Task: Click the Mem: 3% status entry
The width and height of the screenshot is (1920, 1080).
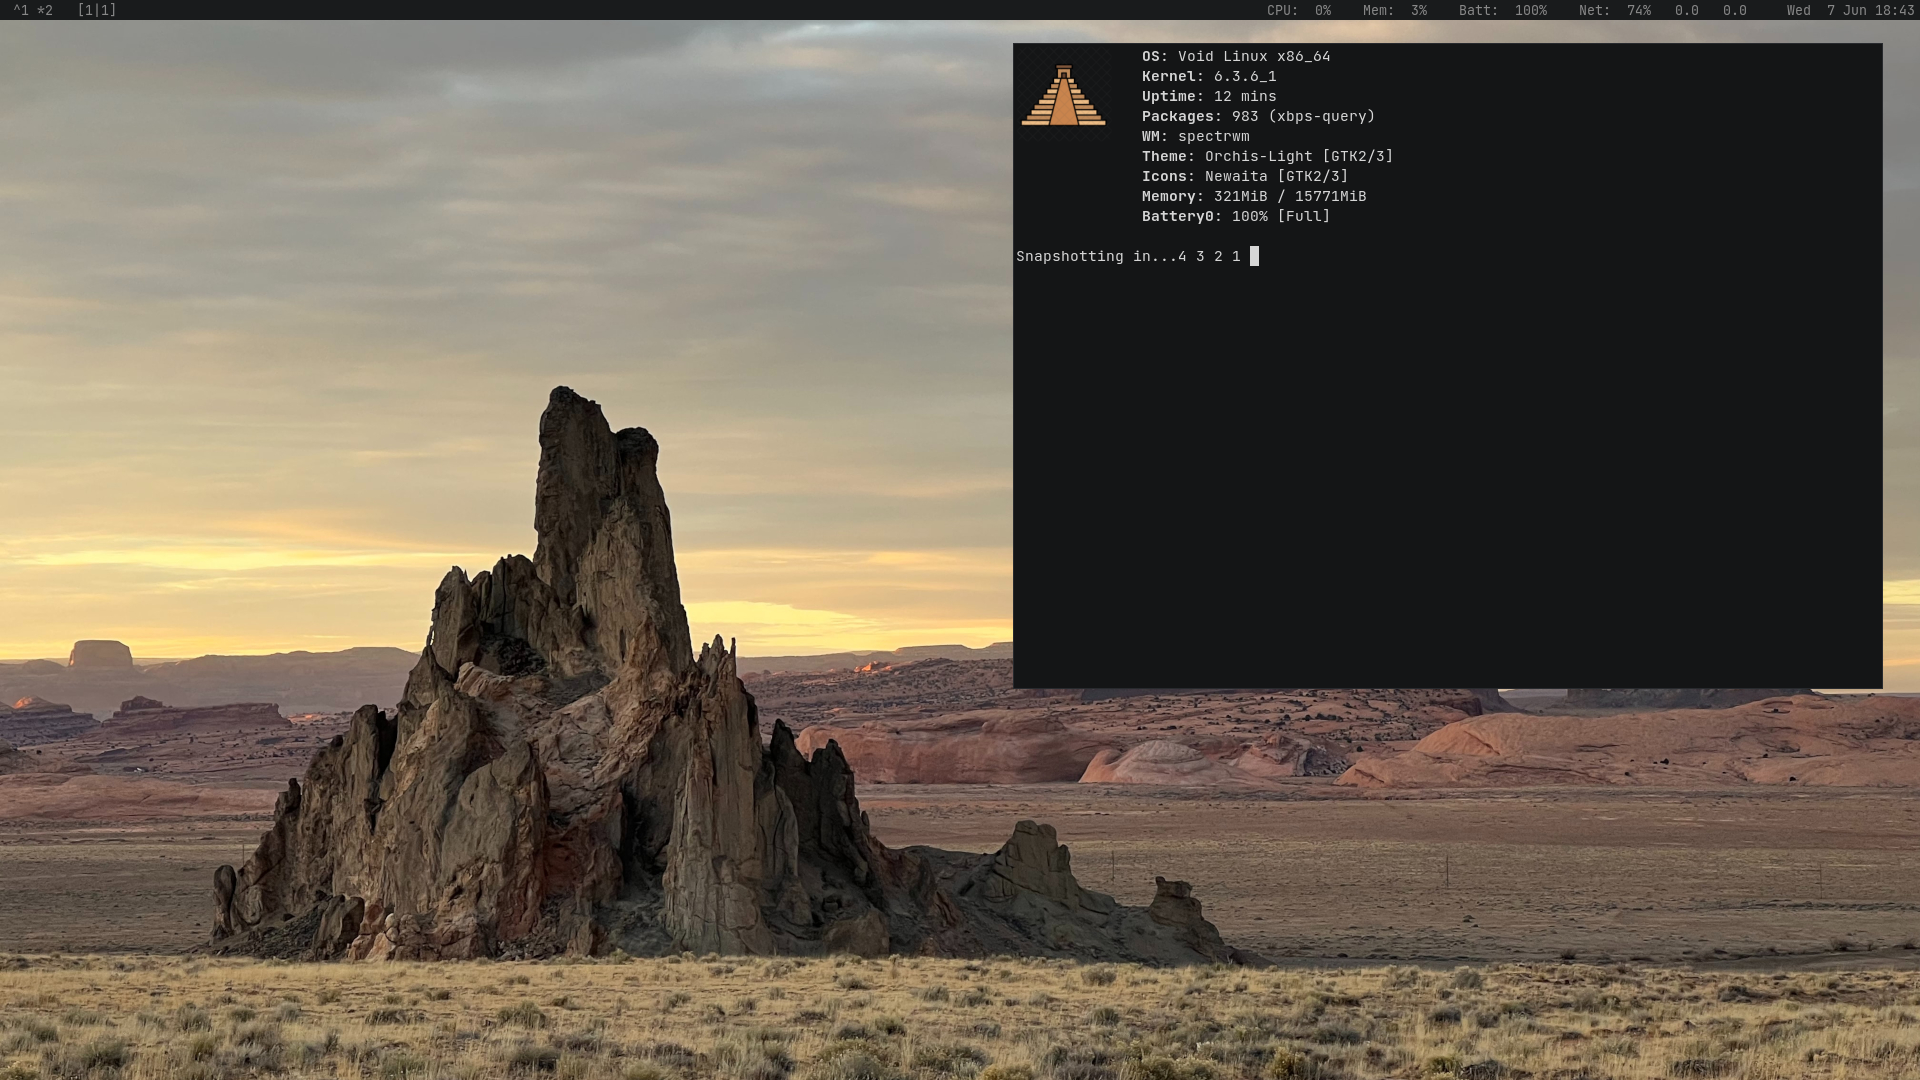Action: (x=1394, y=10)
